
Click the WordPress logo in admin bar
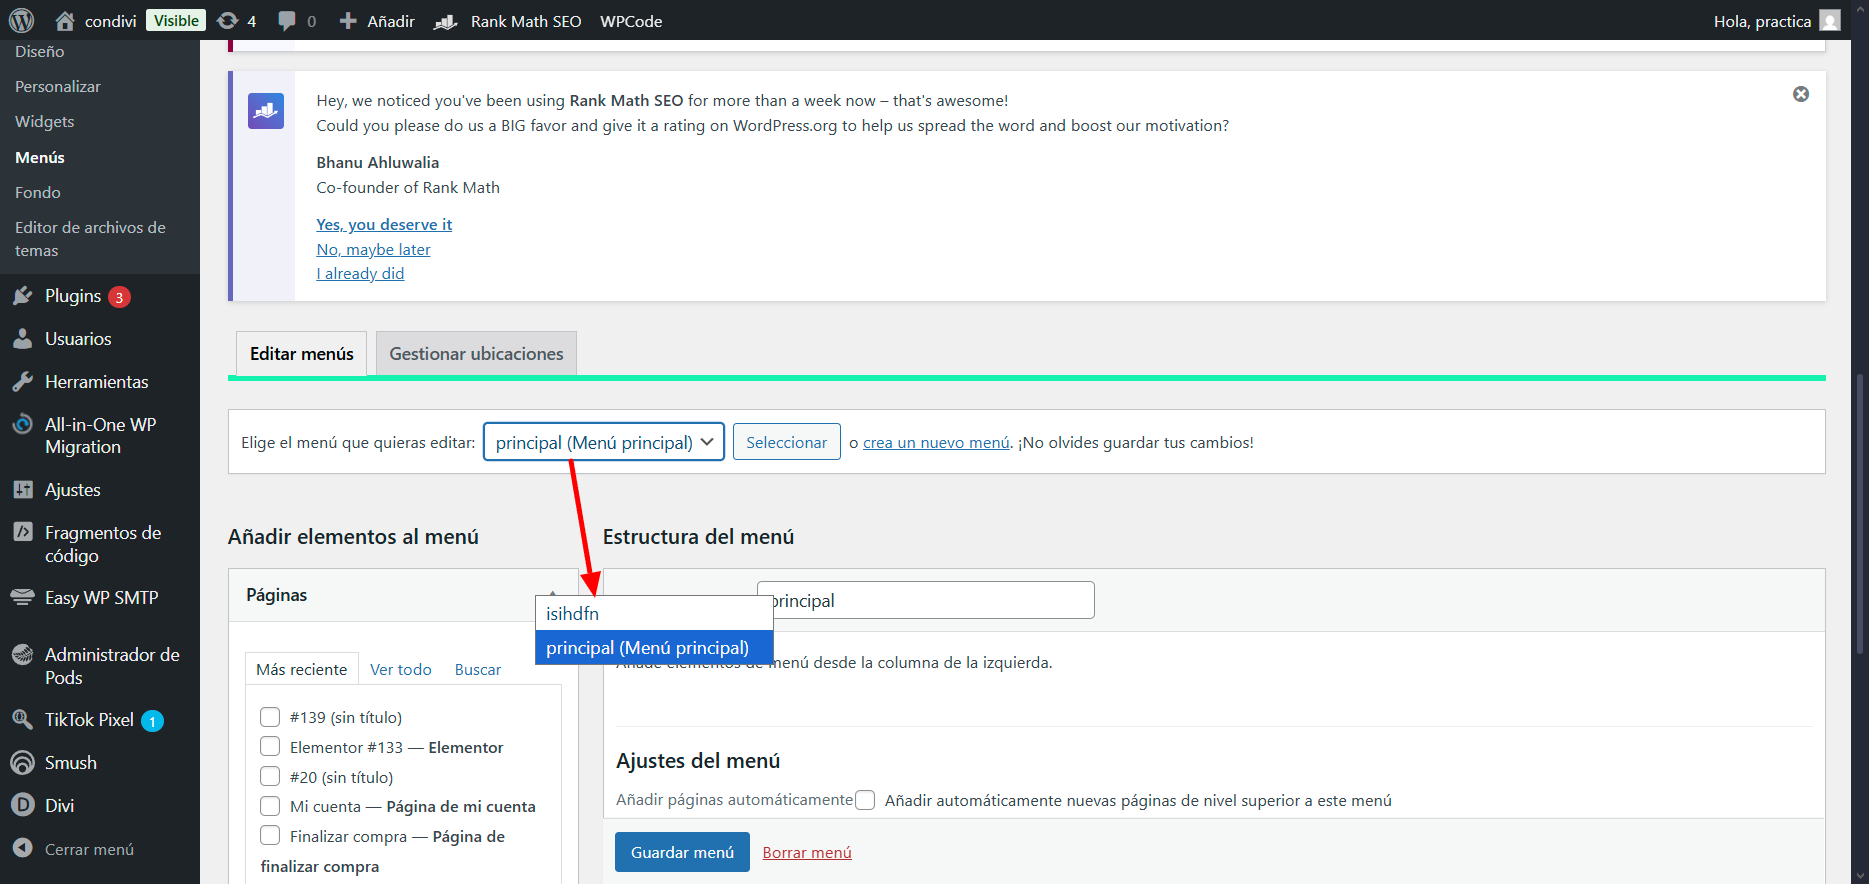pos(21,21)
